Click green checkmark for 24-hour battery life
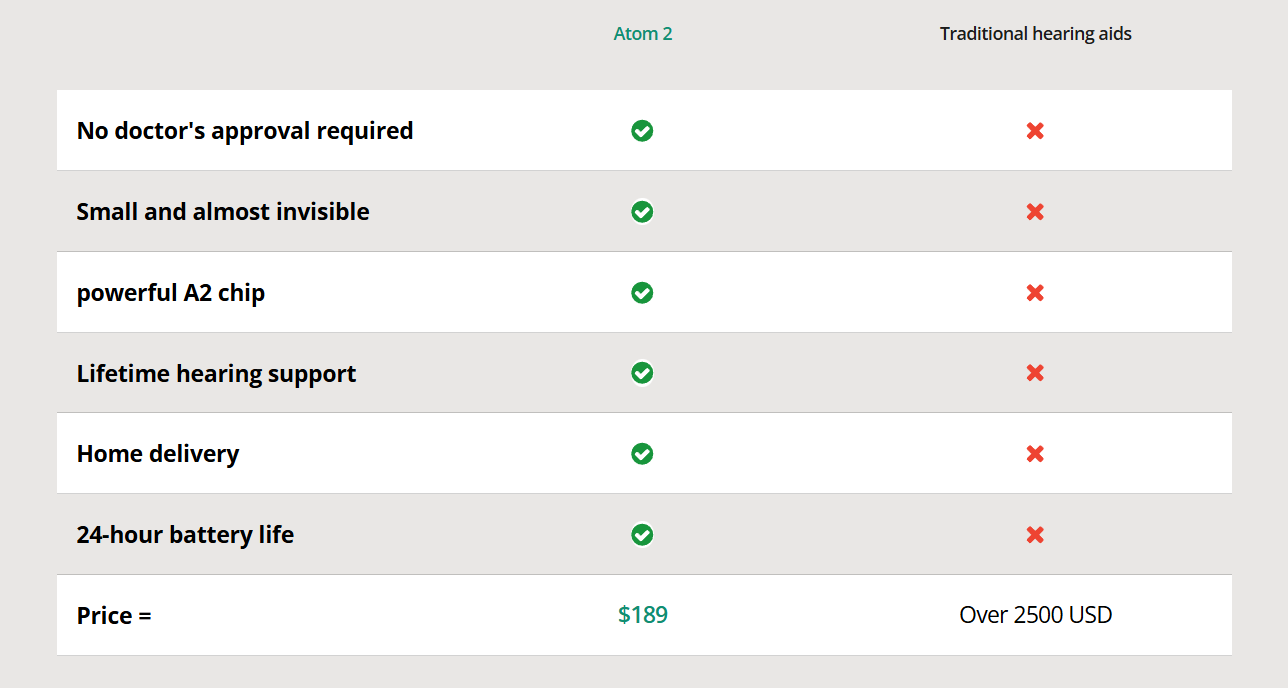 coord(642,535)
